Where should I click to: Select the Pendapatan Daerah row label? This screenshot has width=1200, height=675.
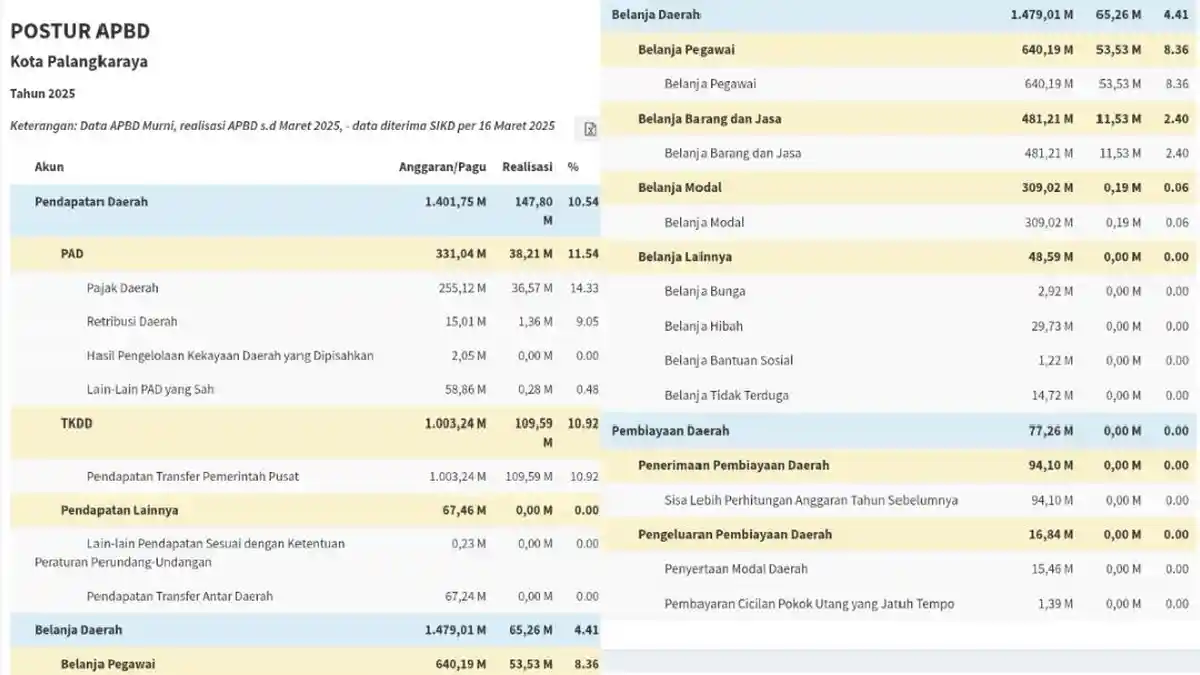pos(91,202)
